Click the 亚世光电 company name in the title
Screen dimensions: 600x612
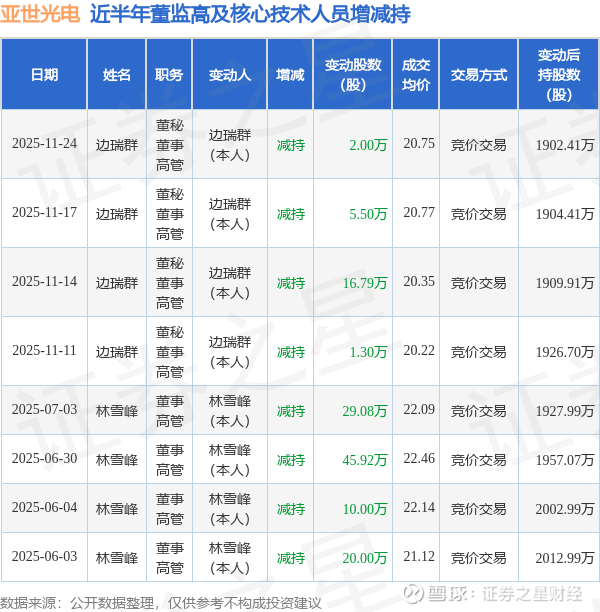[x=40, y=14]
